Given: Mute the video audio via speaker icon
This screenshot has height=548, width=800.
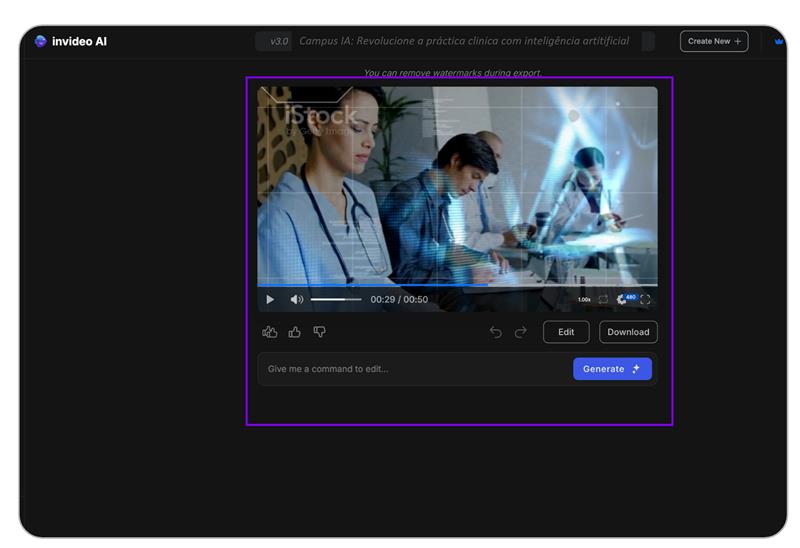Looking at the screenshot, I should (x=296, y=299).
